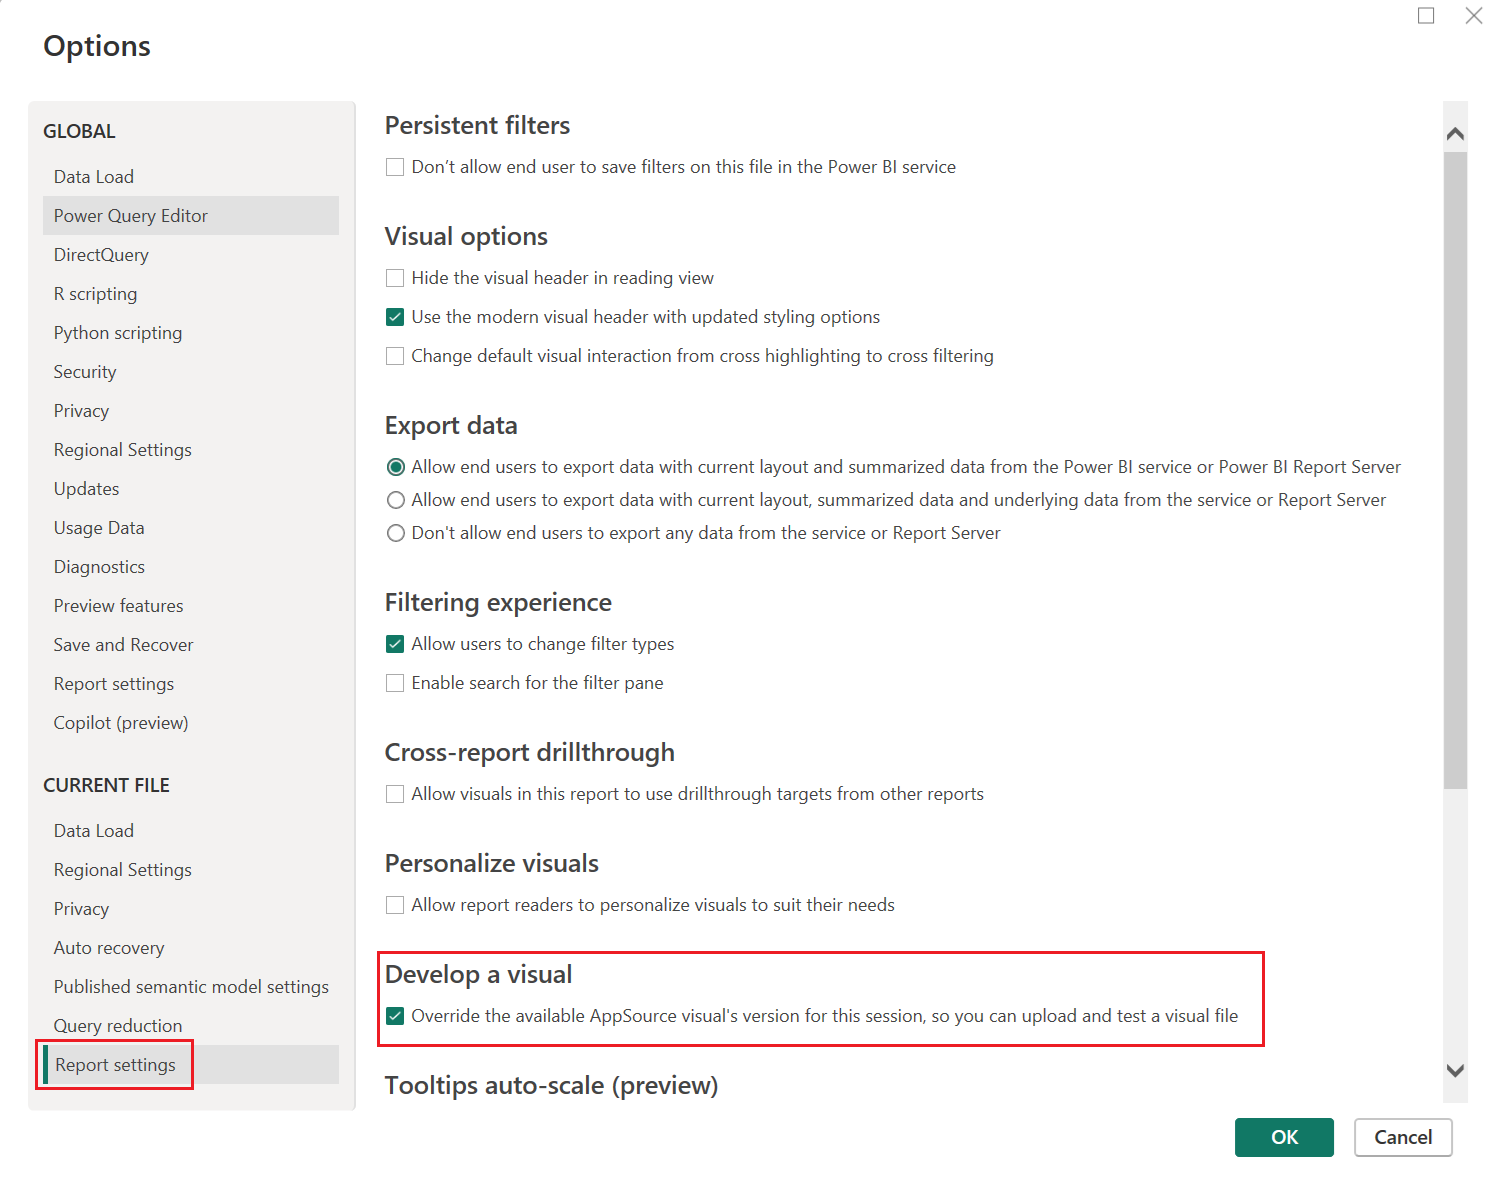Enable "Hide the visual header in reading view"
The image size is (1486, 1182).
coord(395,278)
